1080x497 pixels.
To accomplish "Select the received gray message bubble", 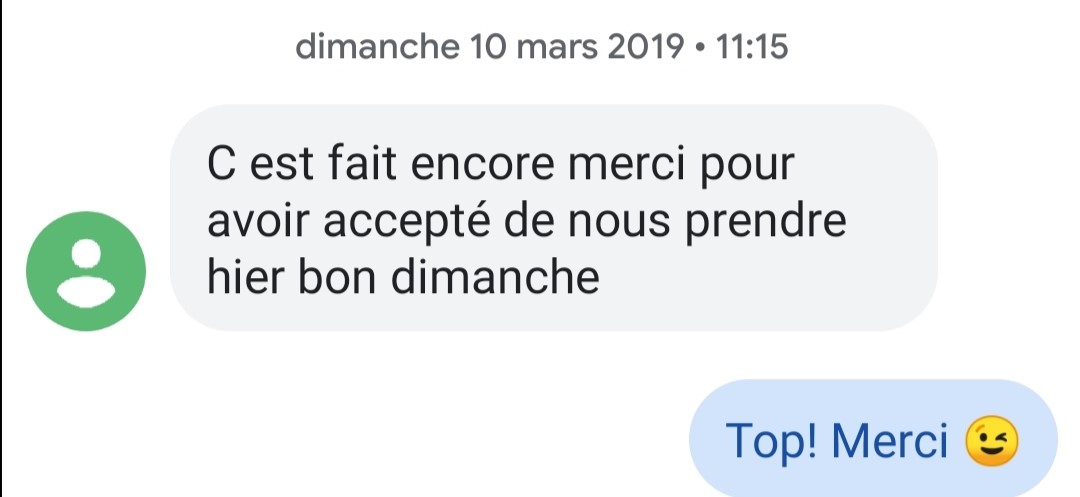I will pyautogui.click(x=553, y=217).
